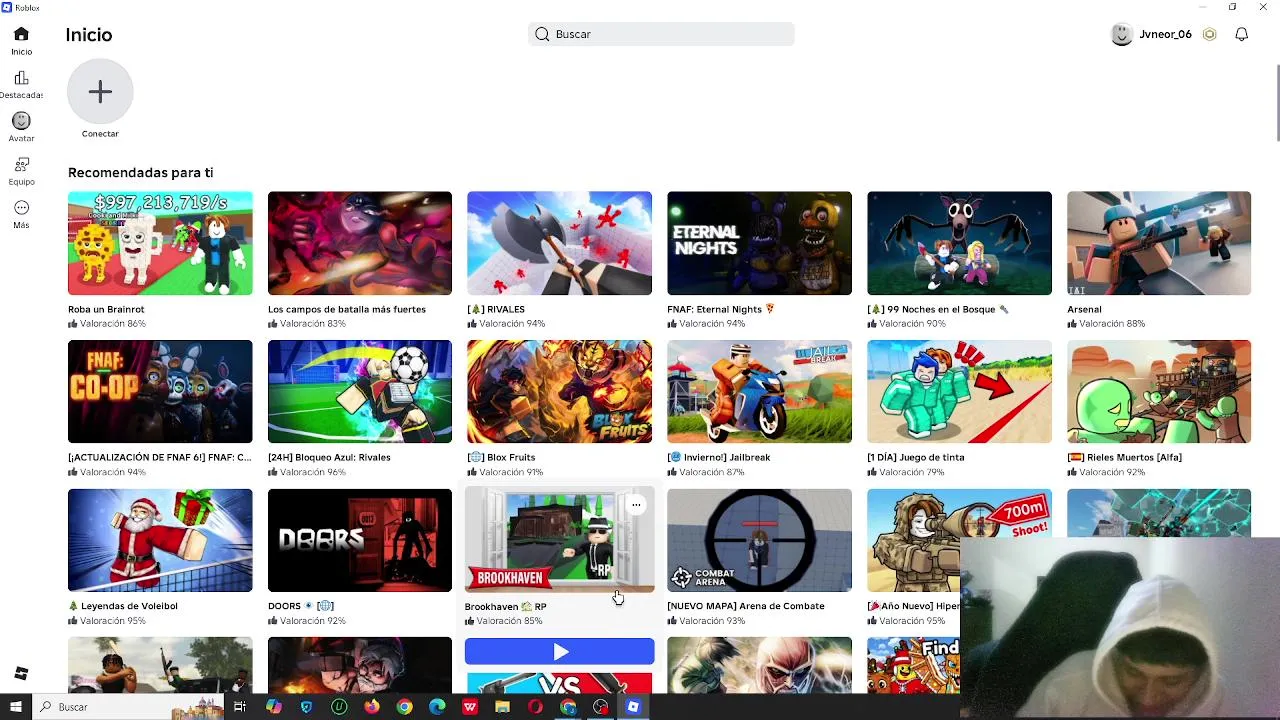
Task: Click the search magnifier icon
Action: click(542, 34)
